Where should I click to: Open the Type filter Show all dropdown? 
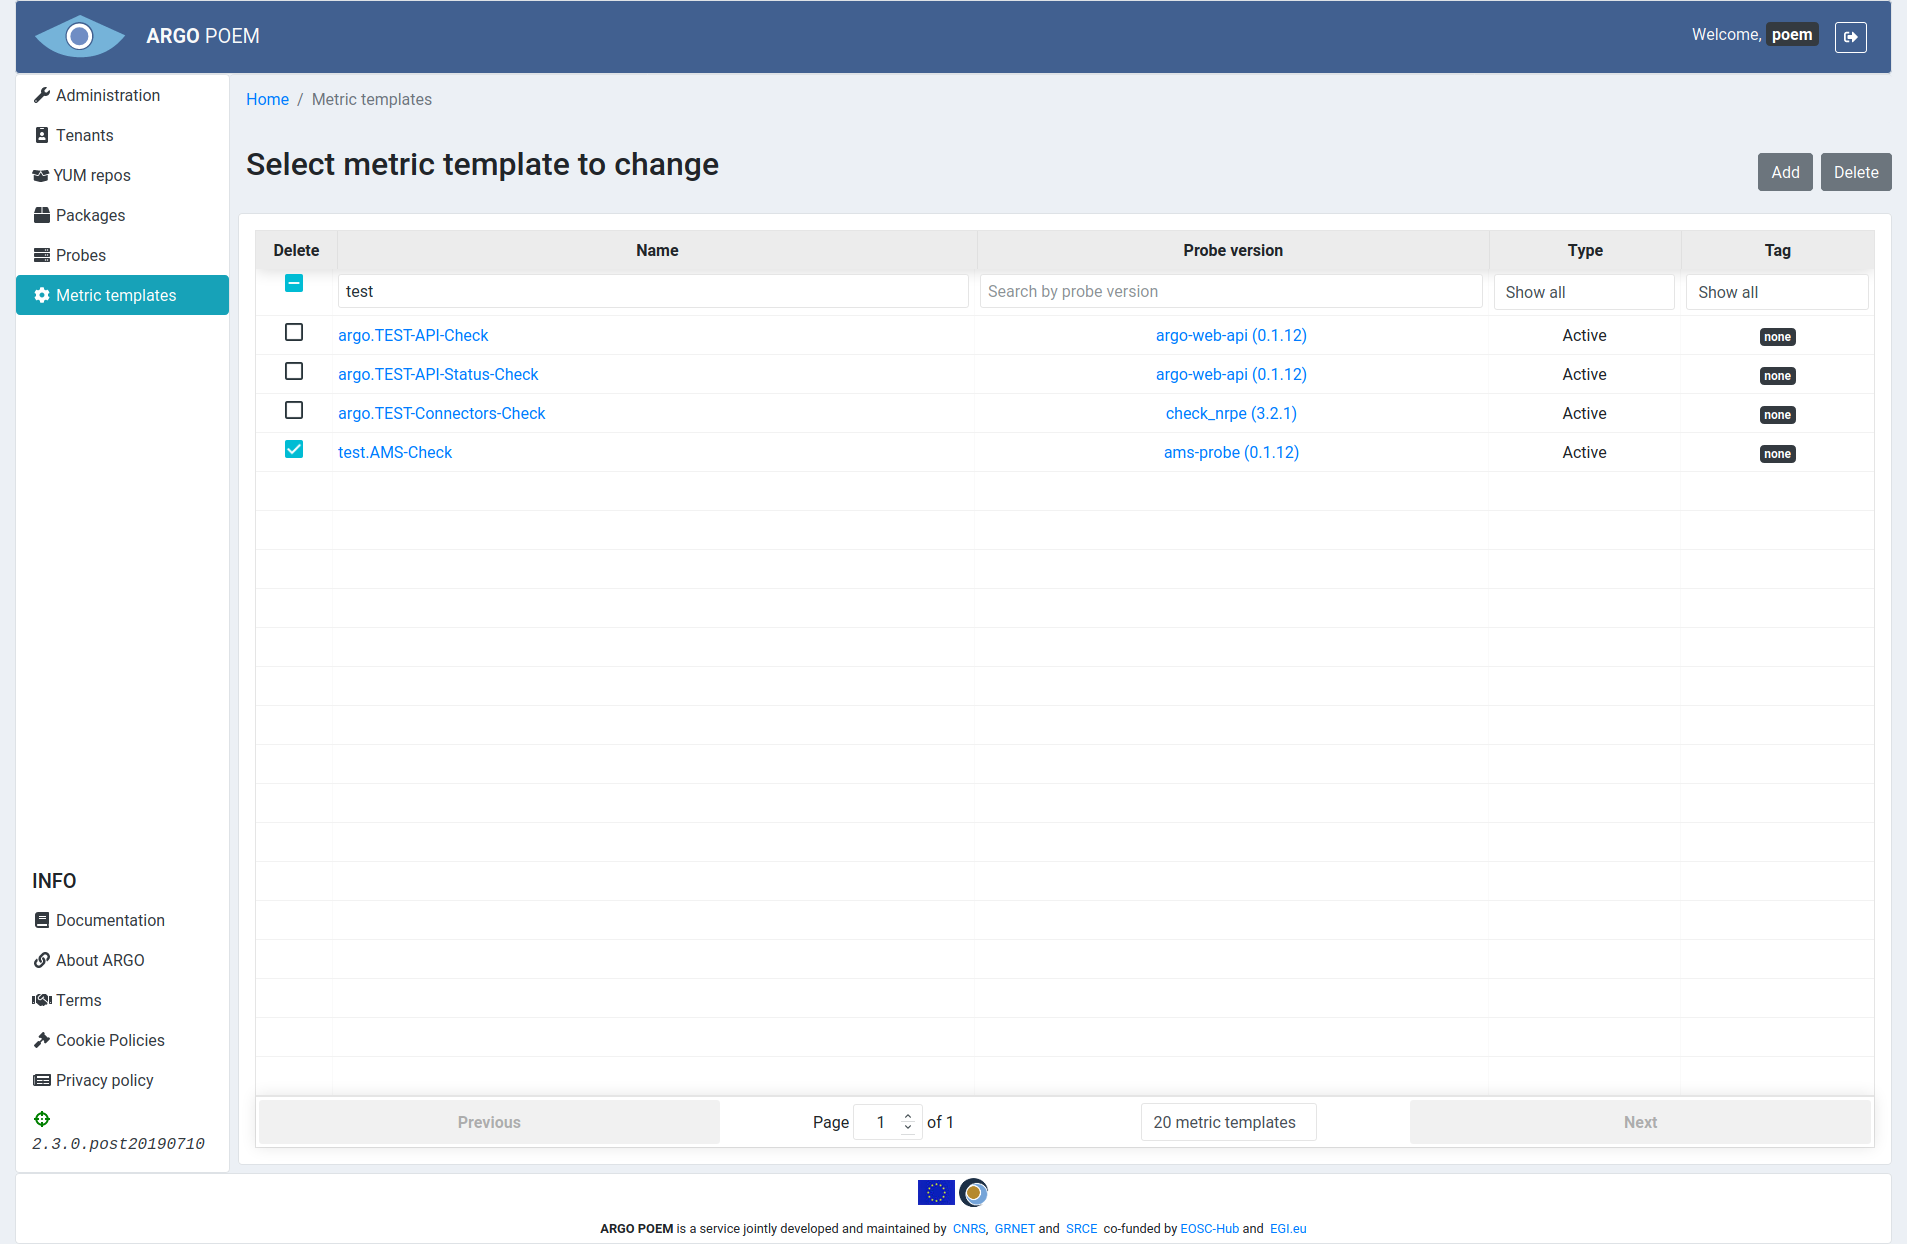[1584, 292]
